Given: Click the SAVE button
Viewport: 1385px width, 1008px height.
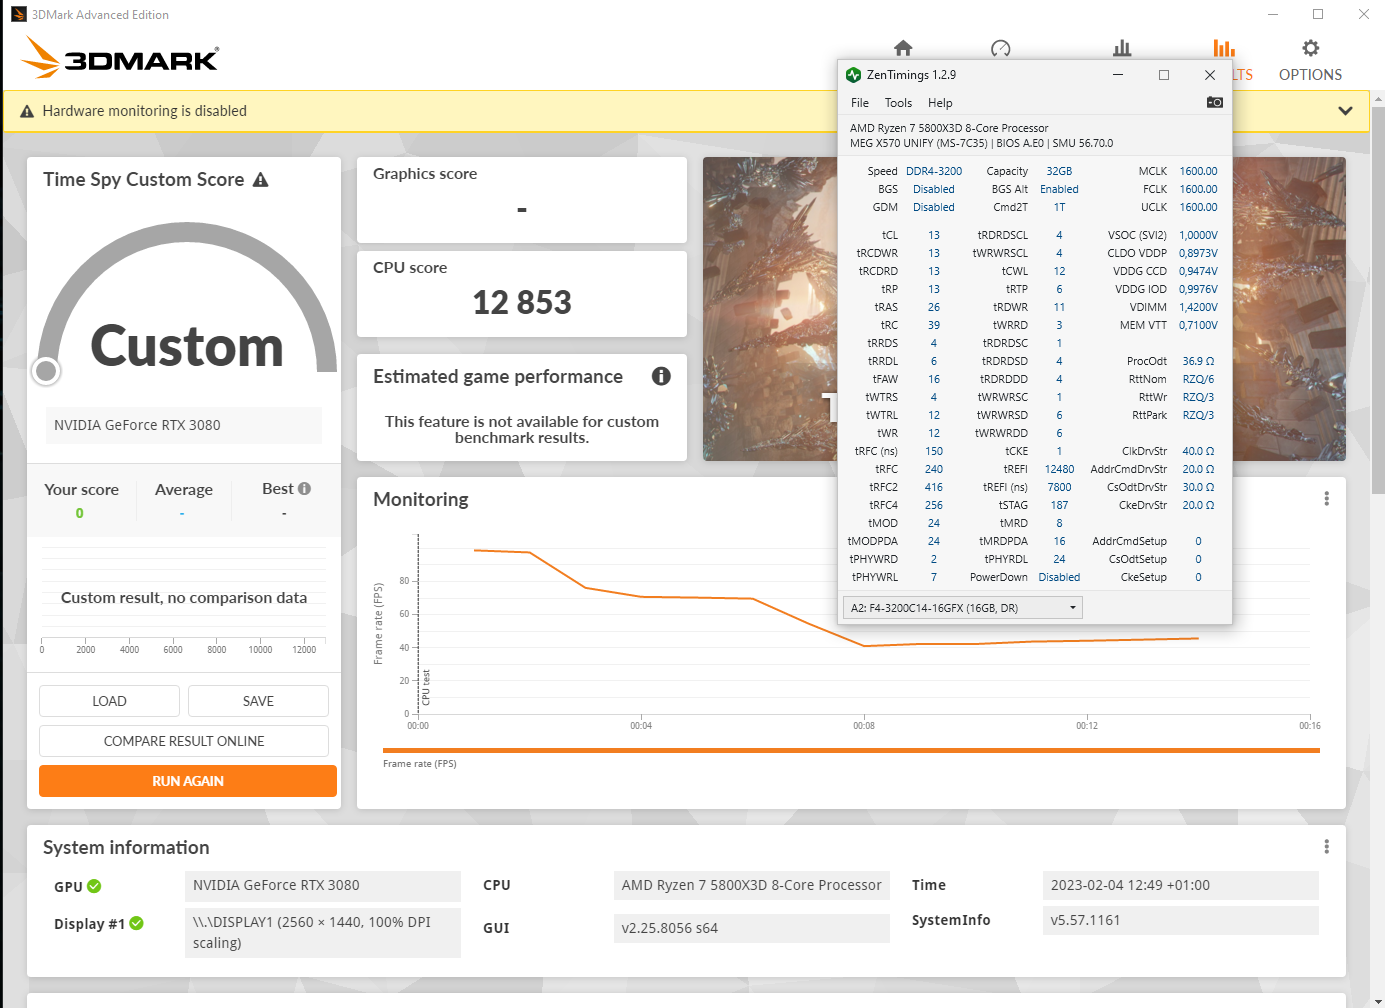Looking at the screenshot, I should [x=258, y=701].
